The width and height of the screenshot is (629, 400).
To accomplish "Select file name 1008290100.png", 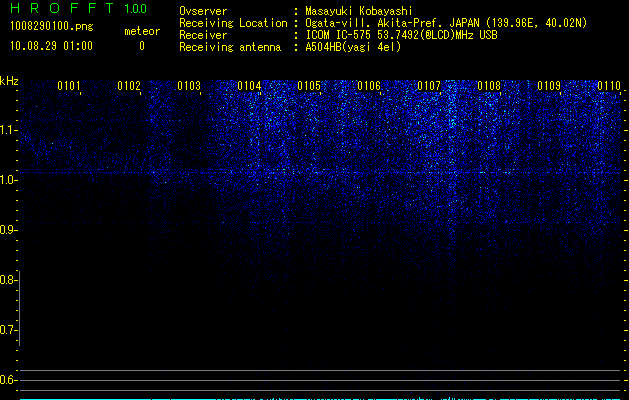I will coord(52,27).
